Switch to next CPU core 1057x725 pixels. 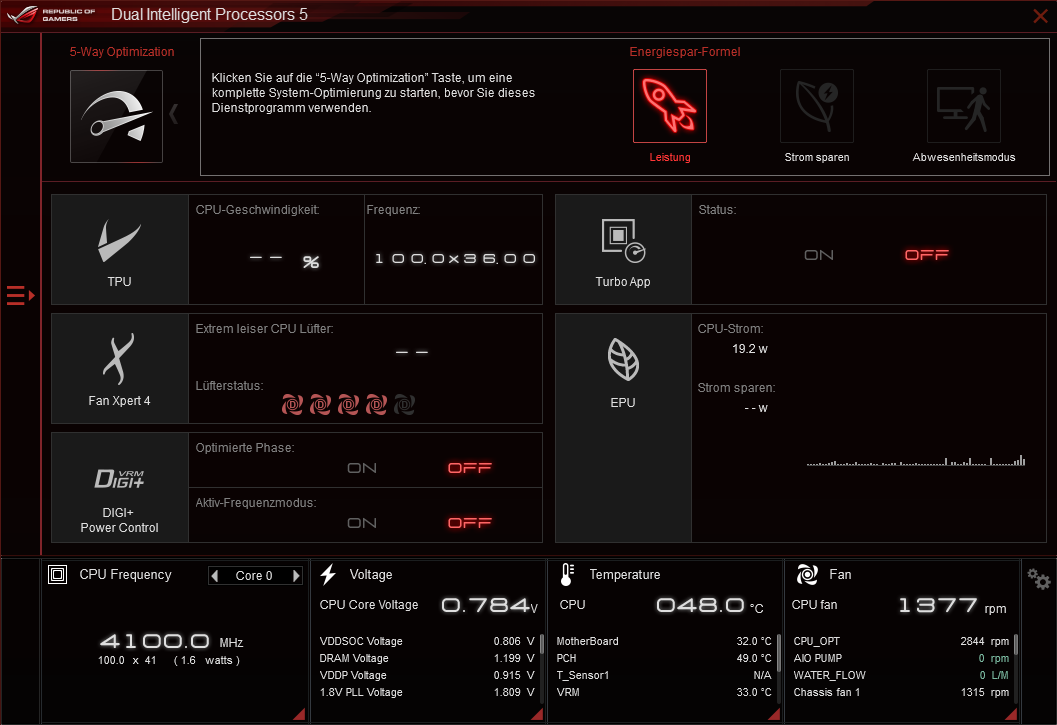click(295, 576)
